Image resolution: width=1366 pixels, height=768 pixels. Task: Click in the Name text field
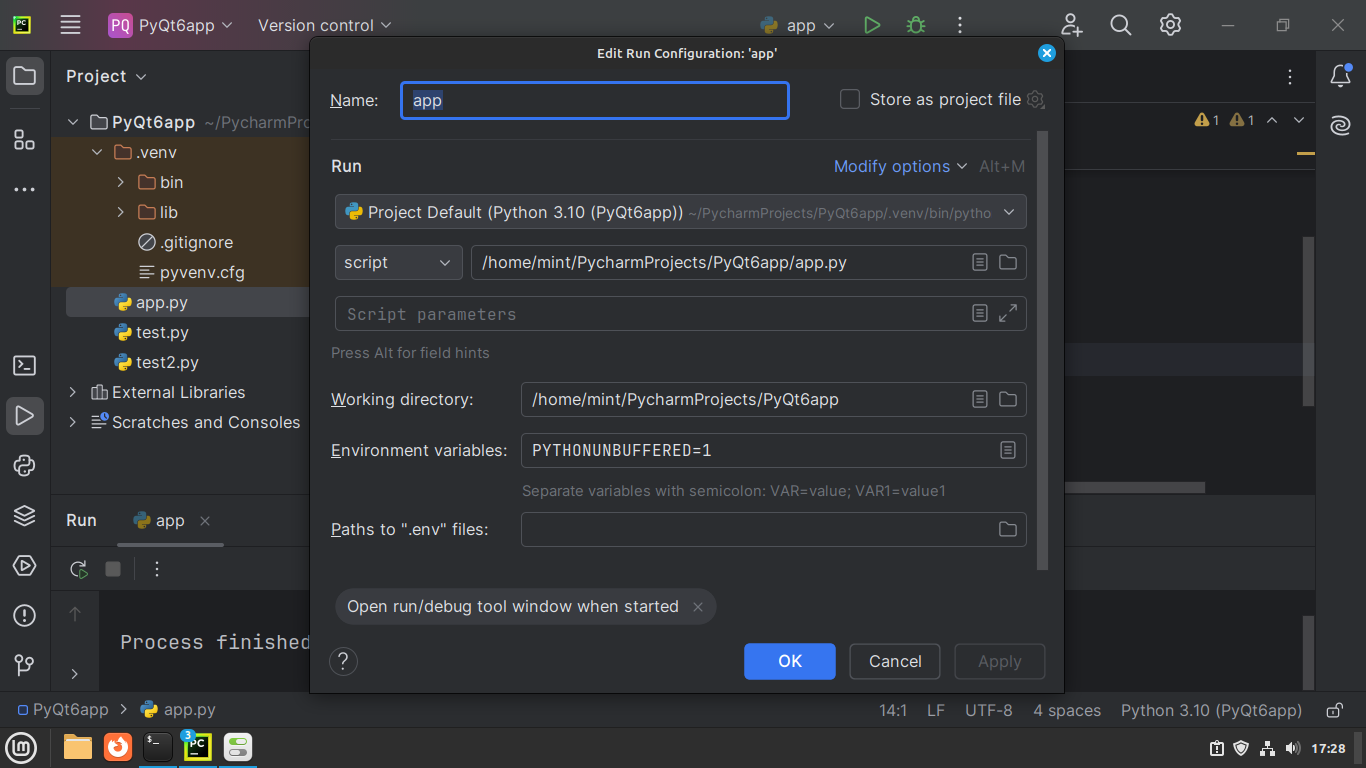[595, 100]
